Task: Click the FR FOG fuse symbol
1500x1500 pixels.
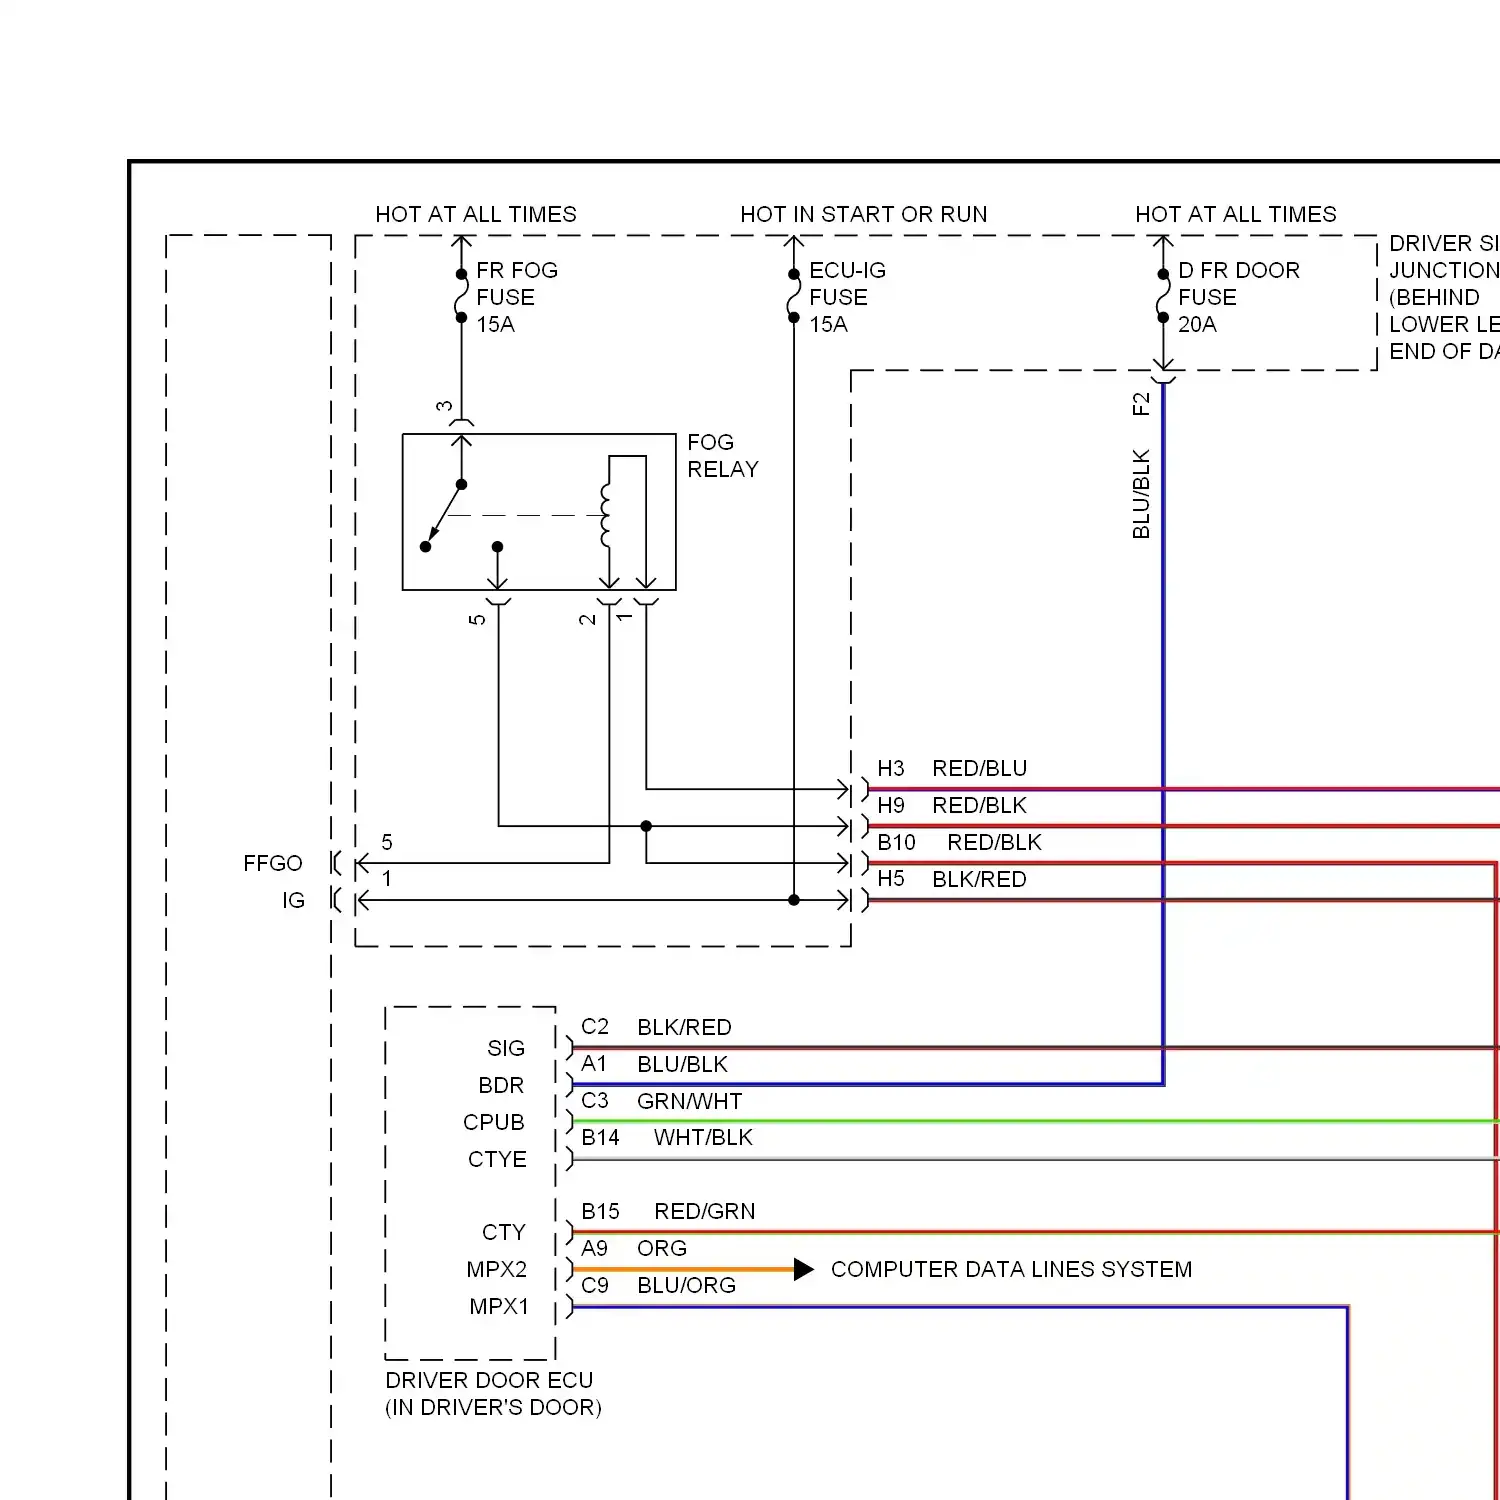Action: pos(461,296)
